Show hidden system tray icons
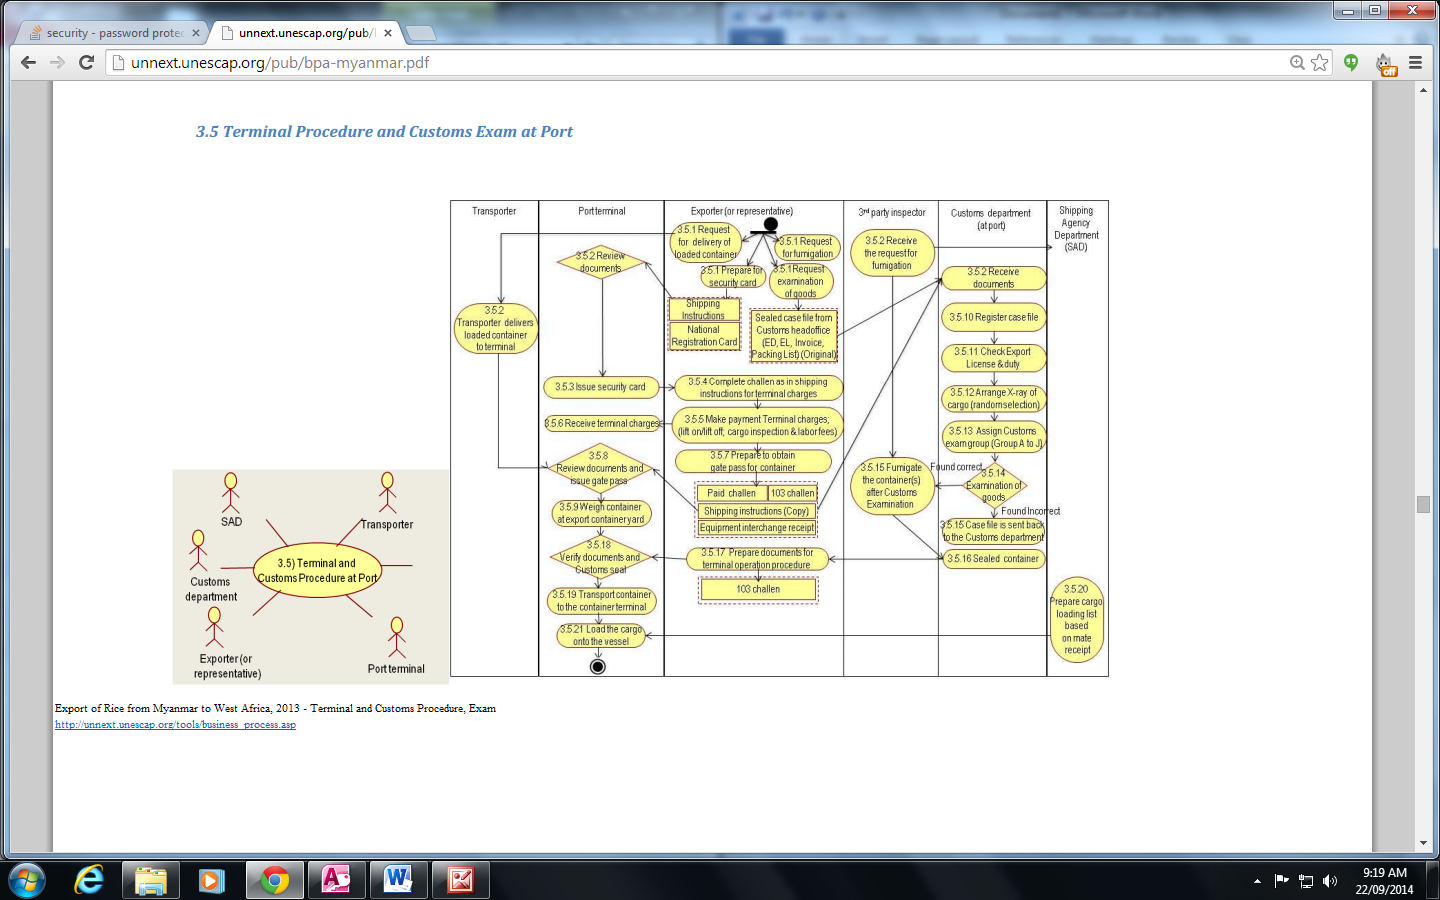1440x900 pixels. (1257, 881)
